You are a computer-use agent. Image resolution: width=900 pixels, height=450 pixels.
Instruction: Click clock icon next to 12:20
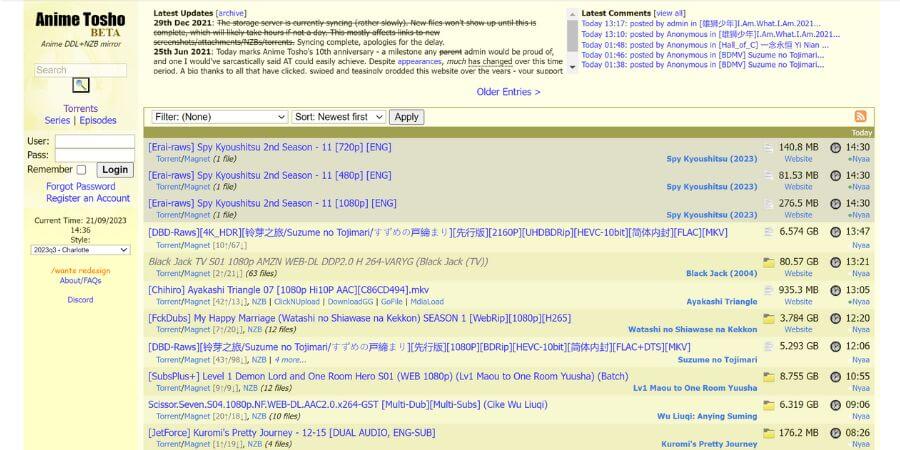835,320
